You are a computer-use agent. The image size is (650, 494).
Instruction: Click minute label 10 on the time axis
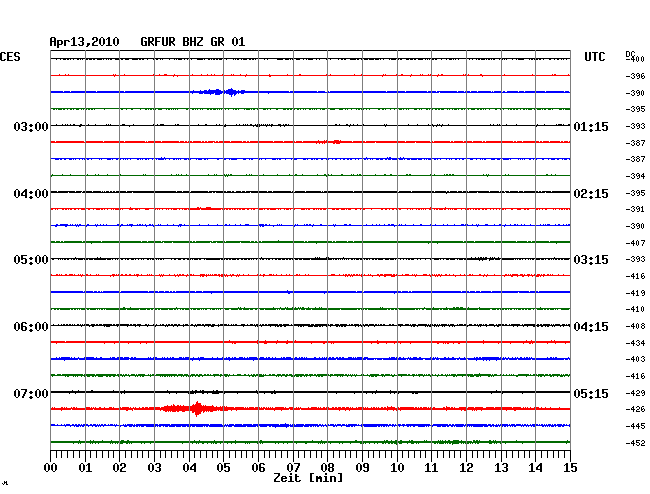pos(397,468)
